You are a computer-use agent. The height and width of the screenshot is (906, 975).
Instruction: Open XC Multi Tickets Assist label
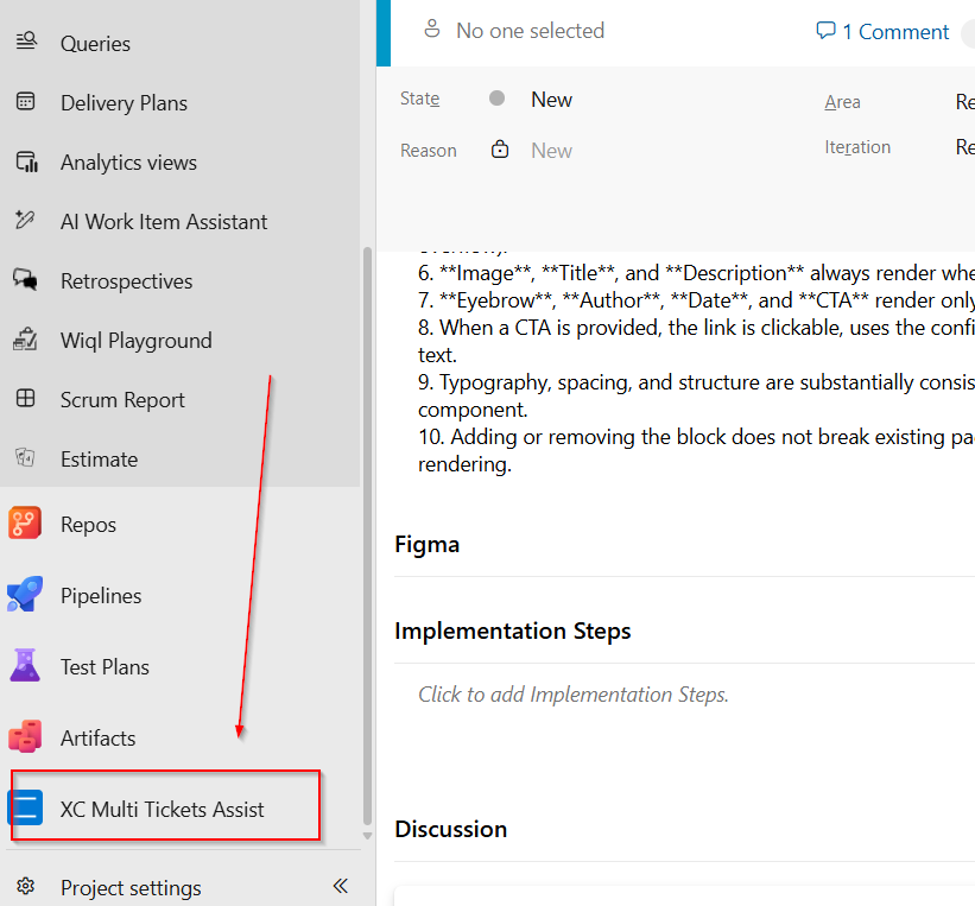point(162,809)
